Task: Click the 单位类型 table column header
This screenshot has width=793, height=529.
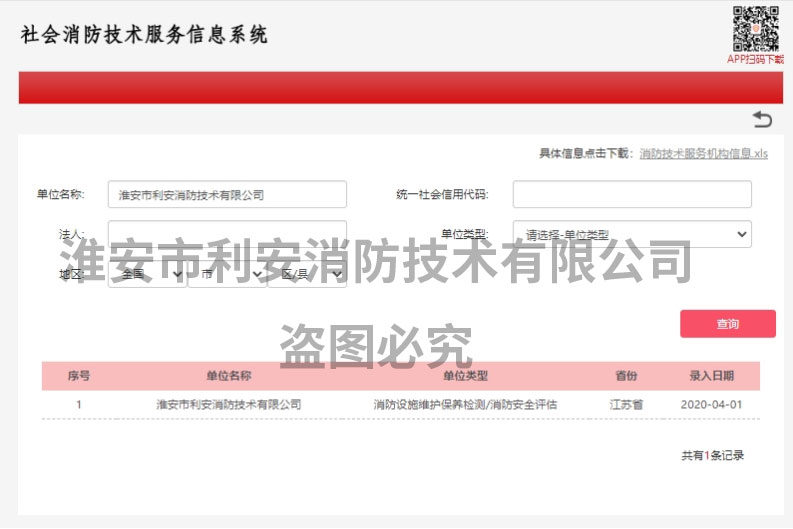Action: point(465,376)
